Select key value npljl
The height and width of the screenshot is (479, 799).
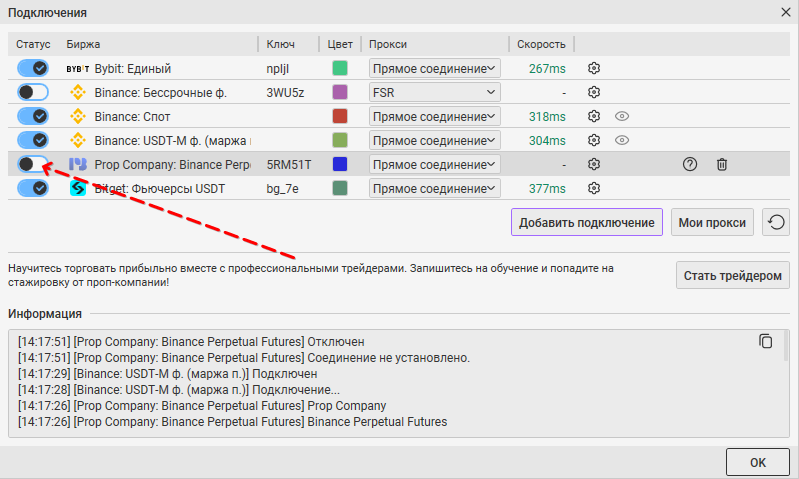[x=278, y=69]
